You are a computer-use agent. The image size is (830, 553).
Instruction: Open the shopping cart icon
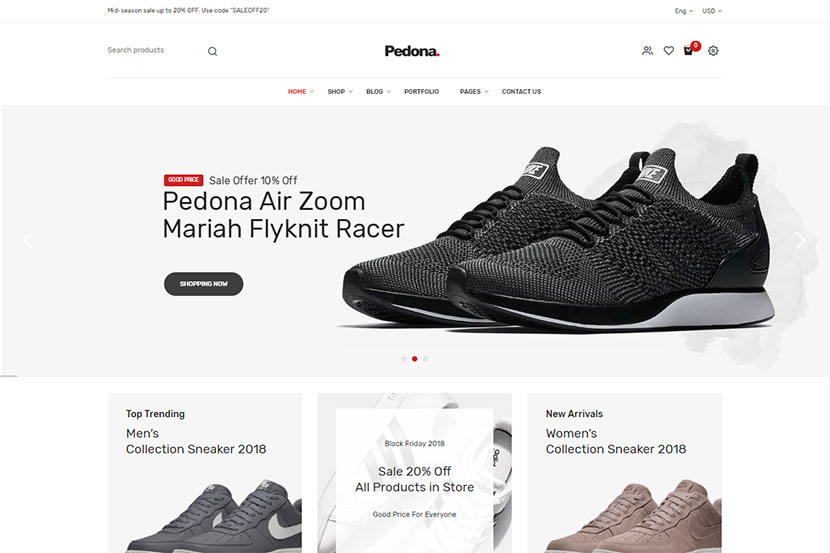point(688,51)
